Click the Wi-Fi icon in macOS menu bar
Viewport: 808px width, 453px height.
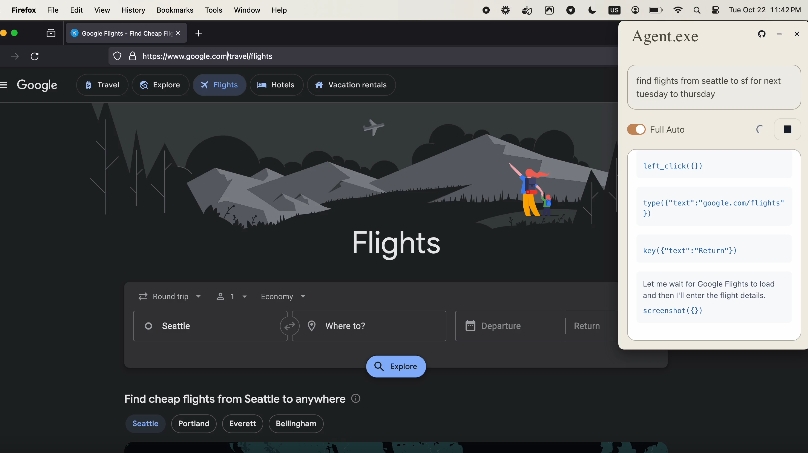(678, 10)
